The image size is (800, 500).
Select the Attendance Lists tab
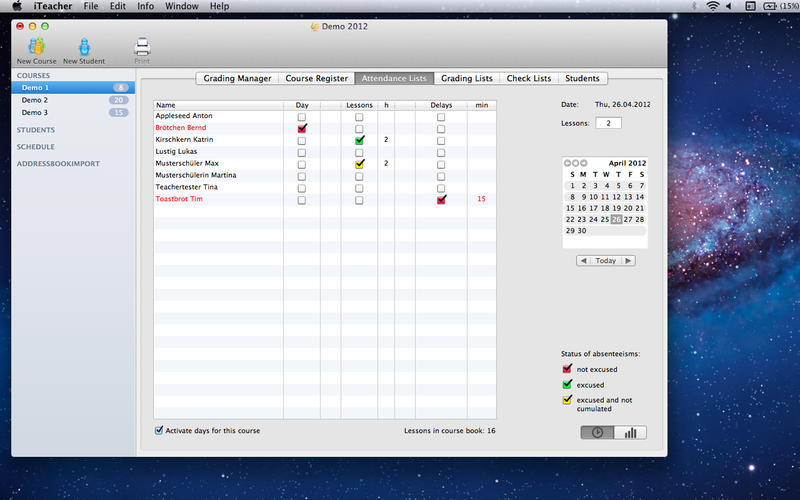[x=394, y=78]
